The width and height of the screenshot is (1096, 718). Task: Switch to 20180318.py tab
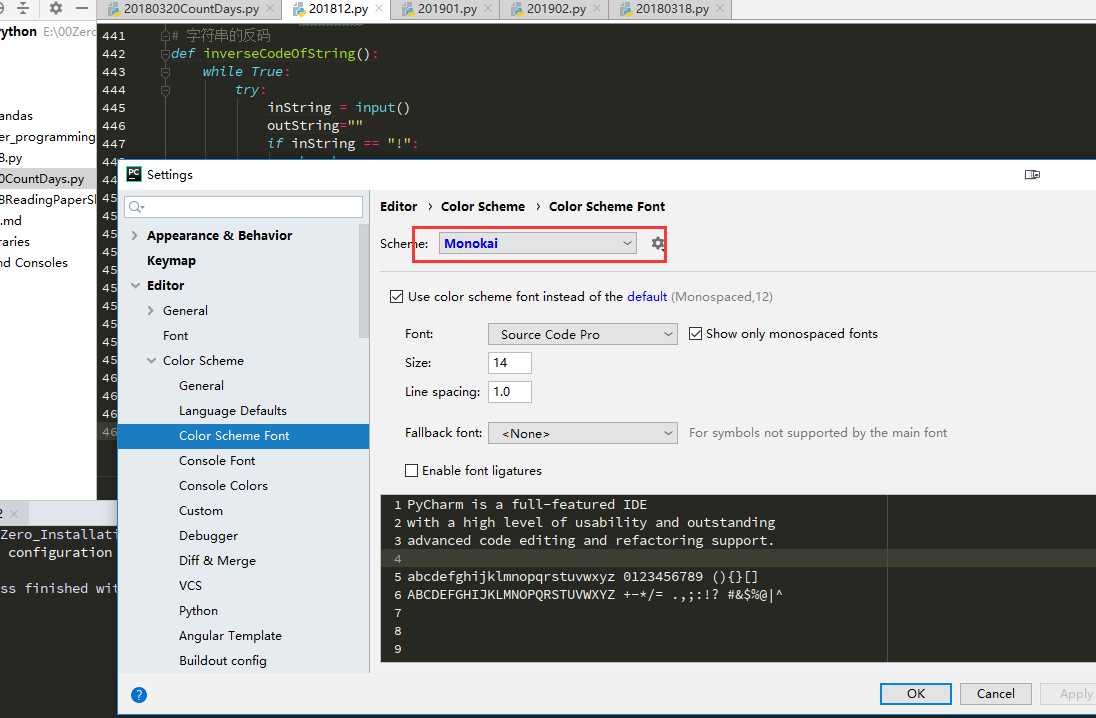672,9
